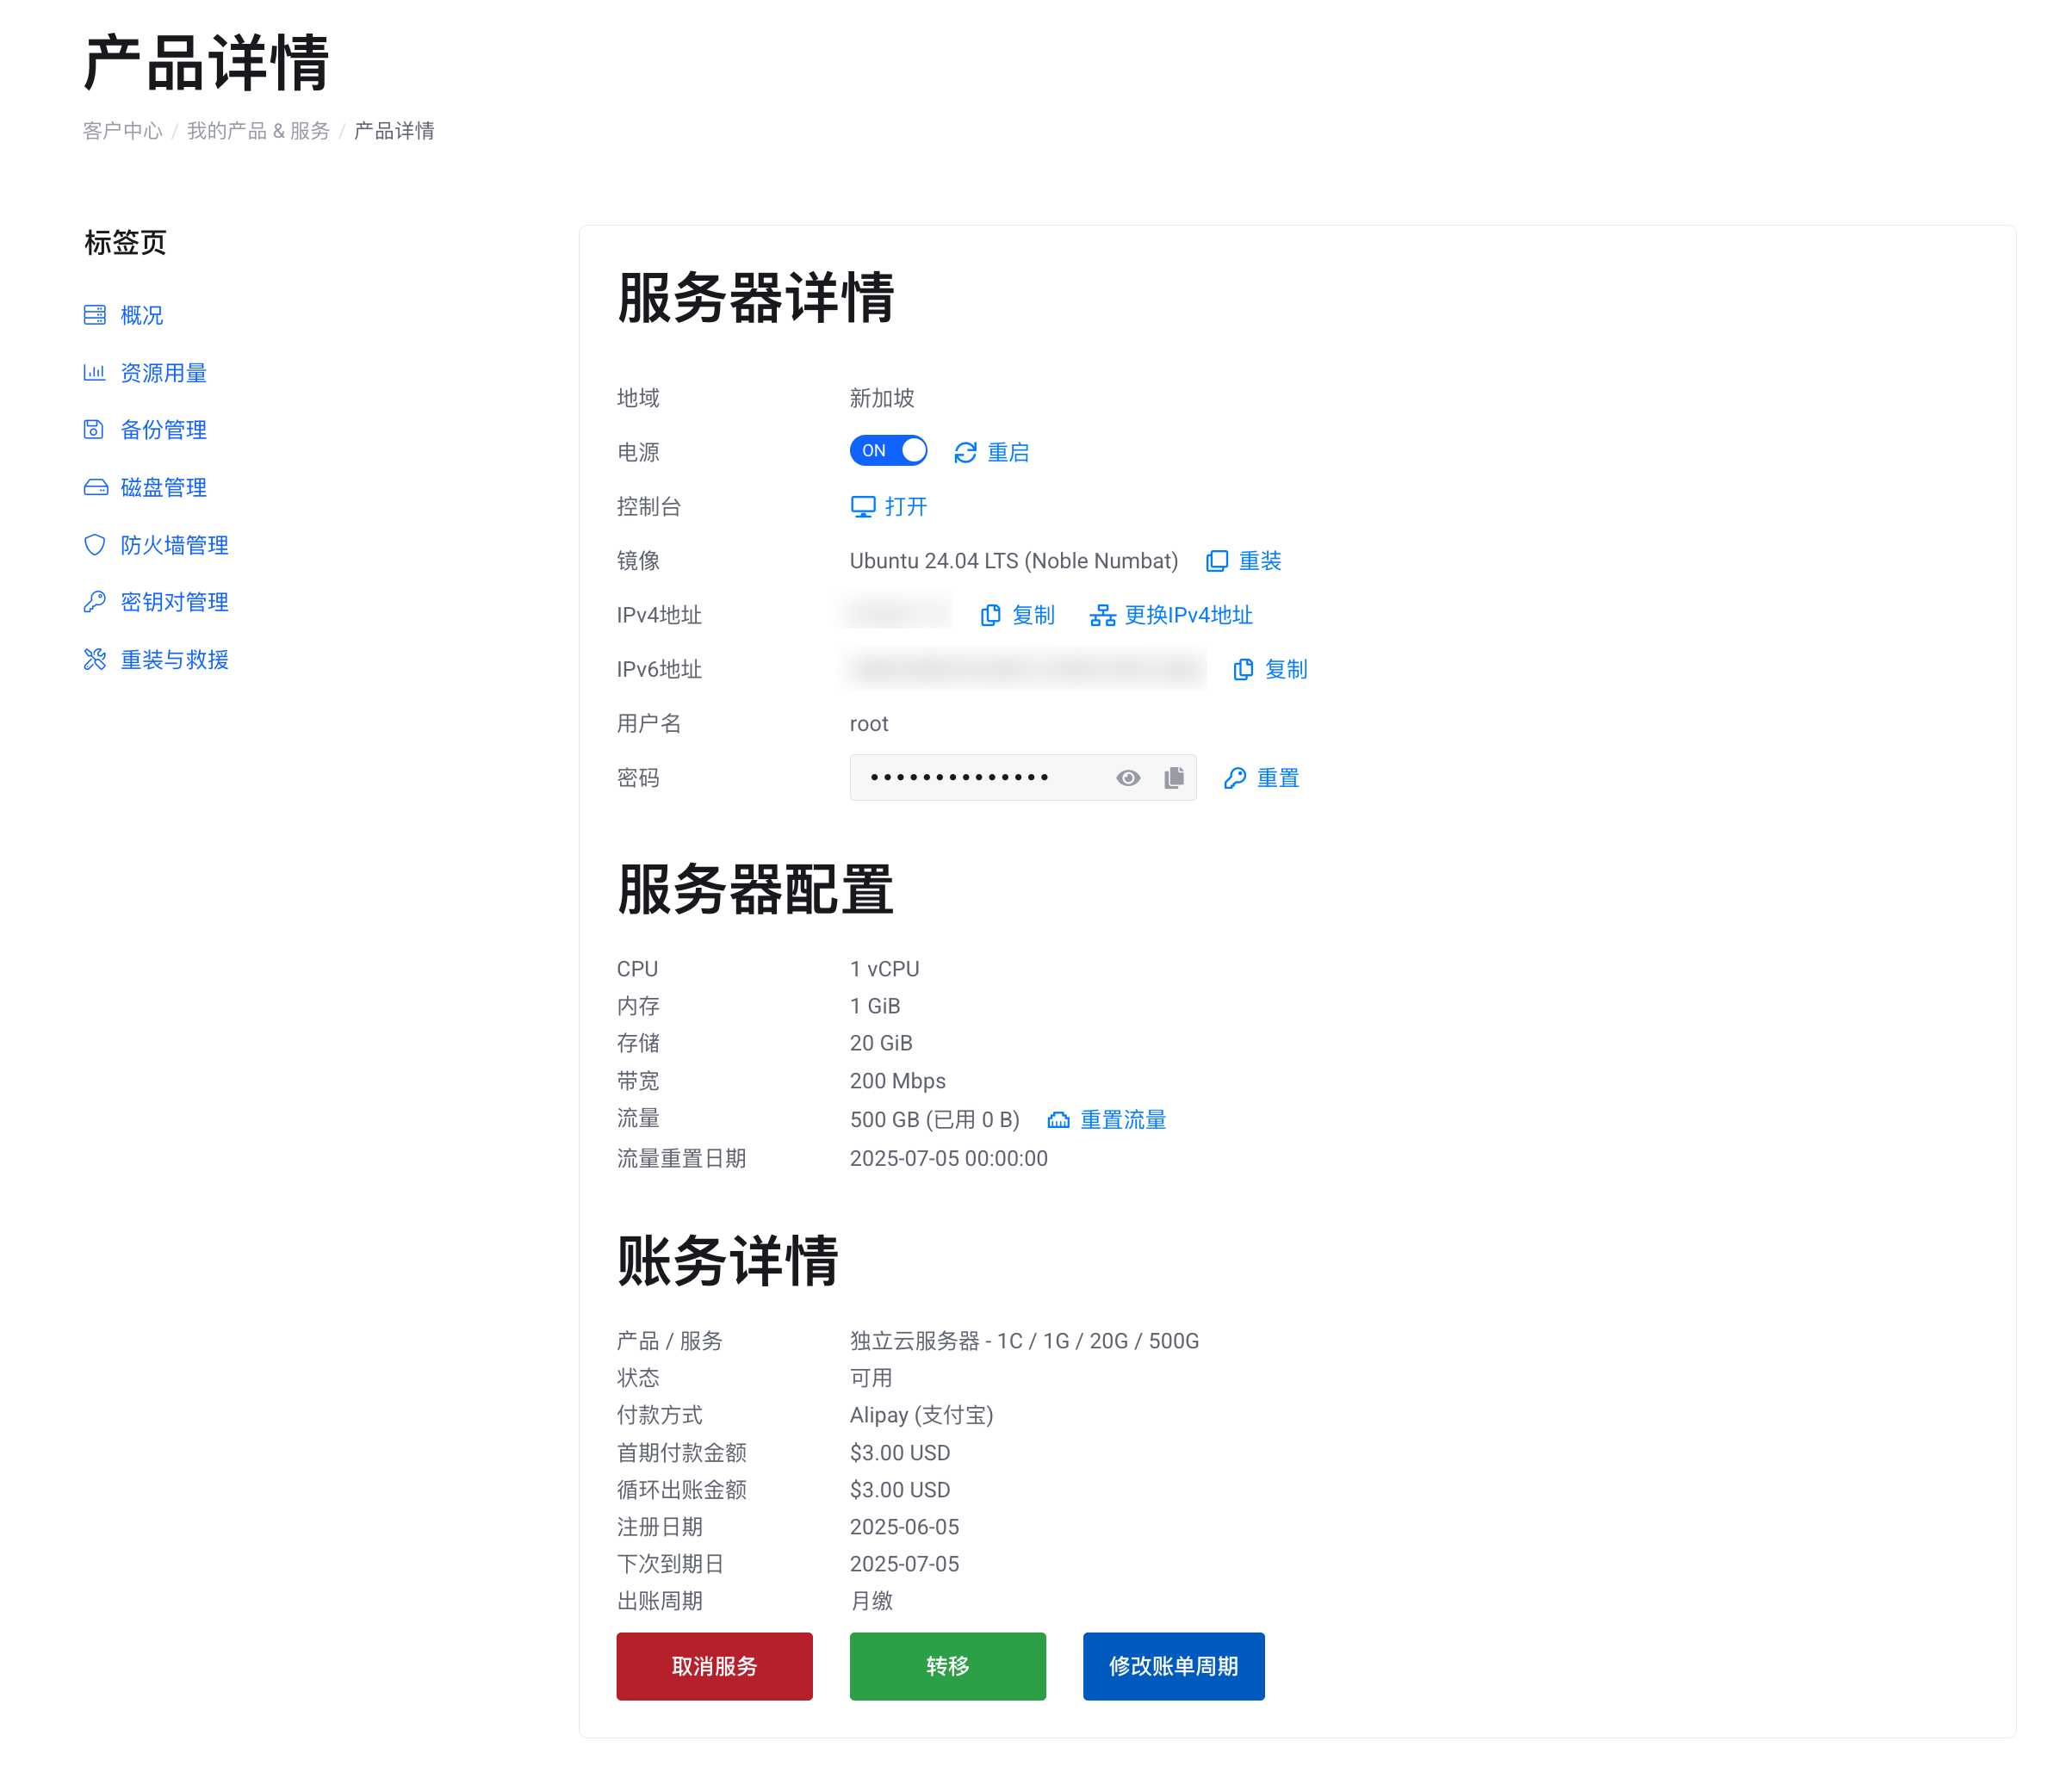The height and width of the screenshot is (1772, 2072).
Task: Click the 重装 reinstall image link
Action: (1260, 561)
